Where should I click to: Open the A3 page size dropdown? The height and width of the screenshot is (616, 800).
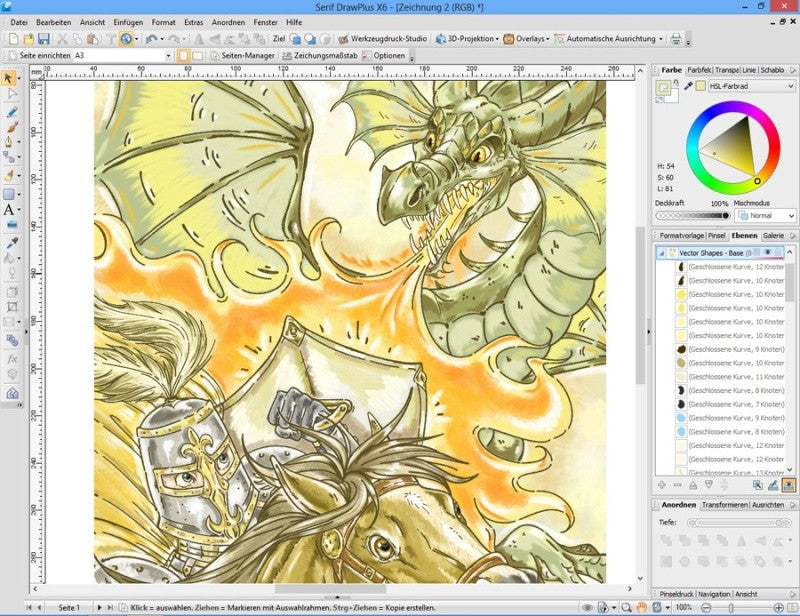click(x=168, y=56)
